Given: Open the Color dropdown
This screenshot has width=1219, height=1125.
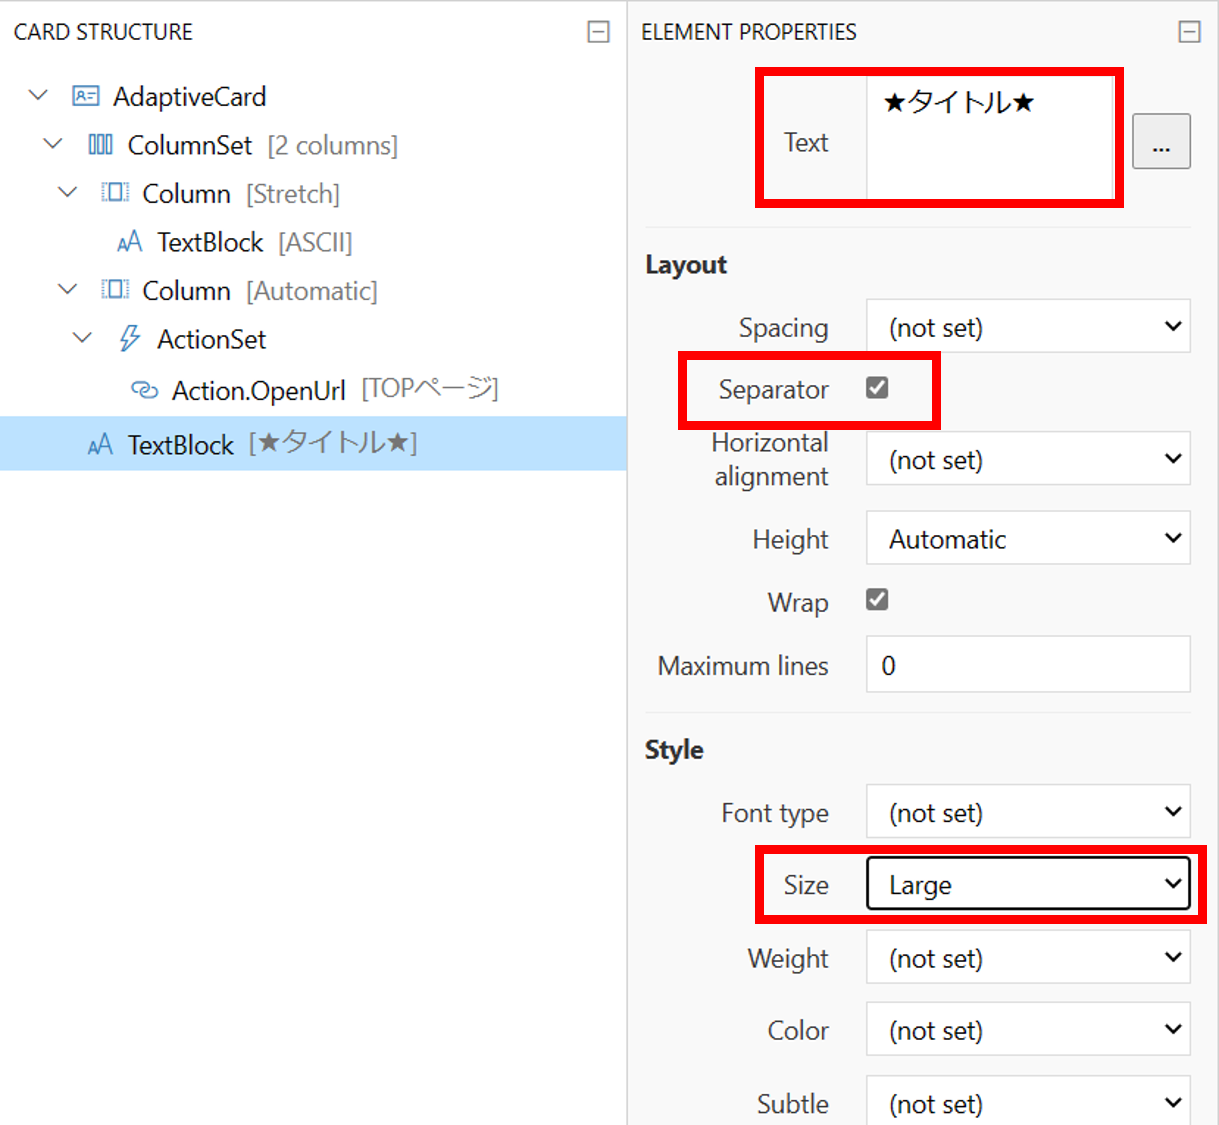Looking at the screenshot, I should click(x=1028, y=1029).
